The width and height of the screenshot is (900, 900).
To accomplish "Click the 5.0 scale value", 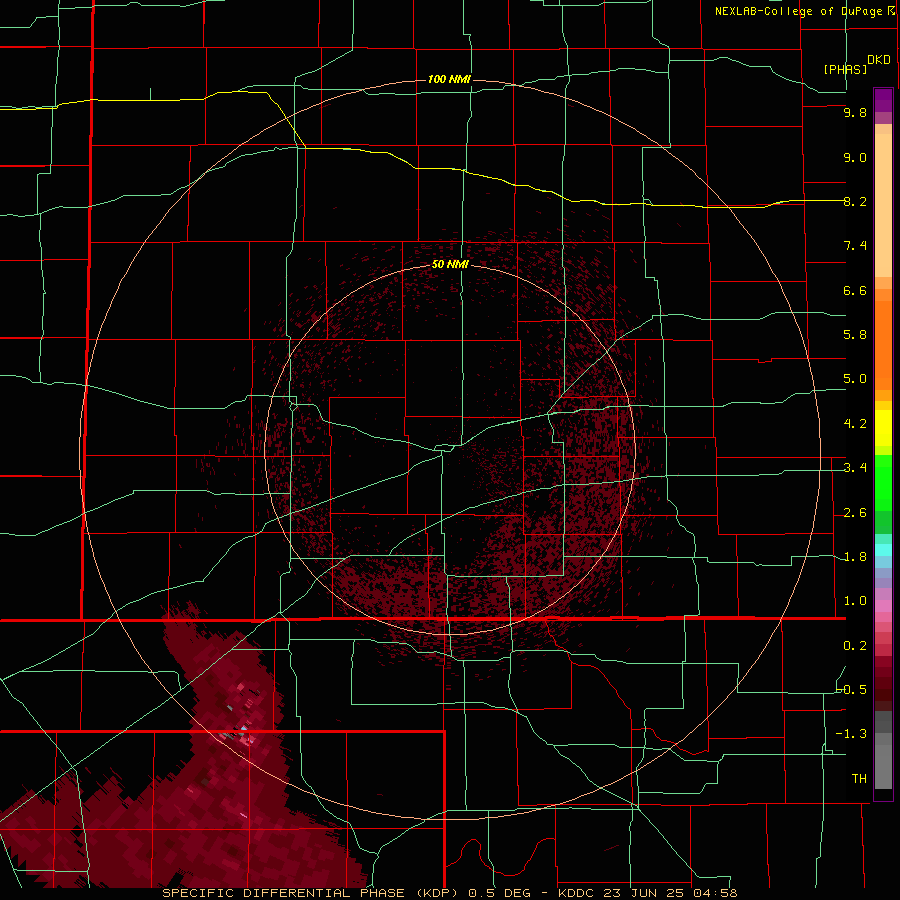I will pos(855,379).
